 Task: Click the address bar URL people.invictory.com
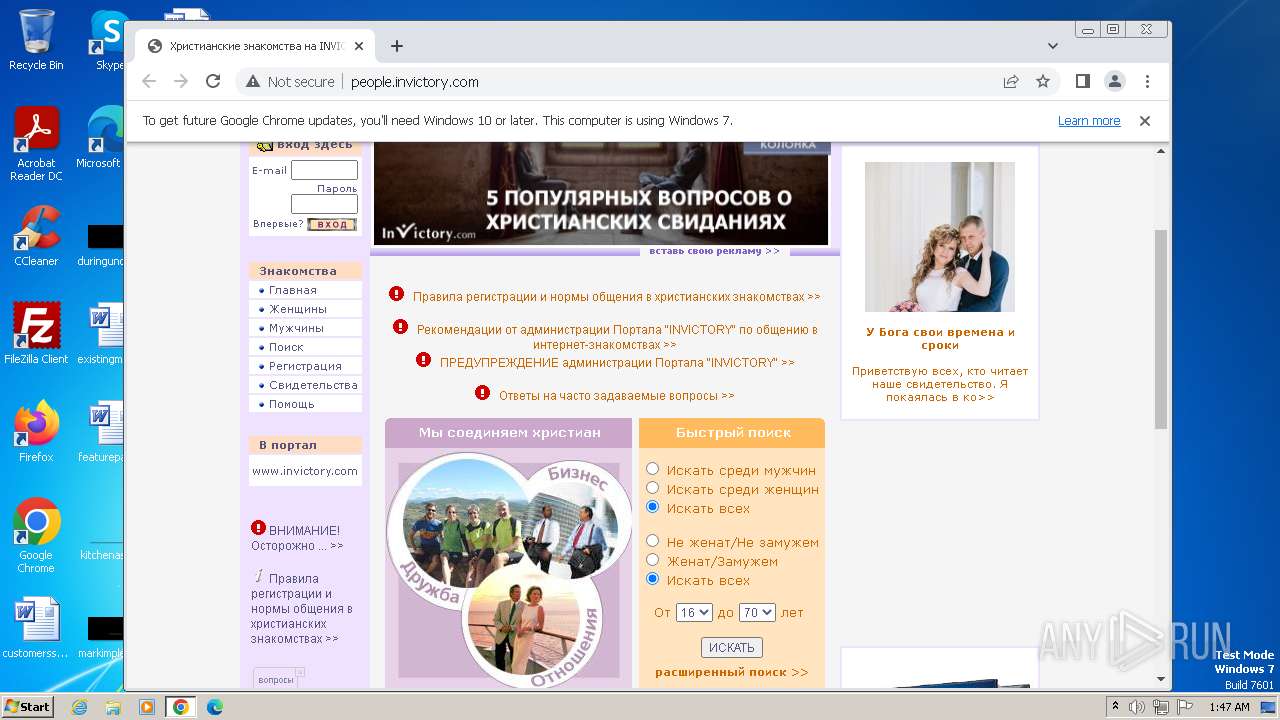click(x=415, y=82)
